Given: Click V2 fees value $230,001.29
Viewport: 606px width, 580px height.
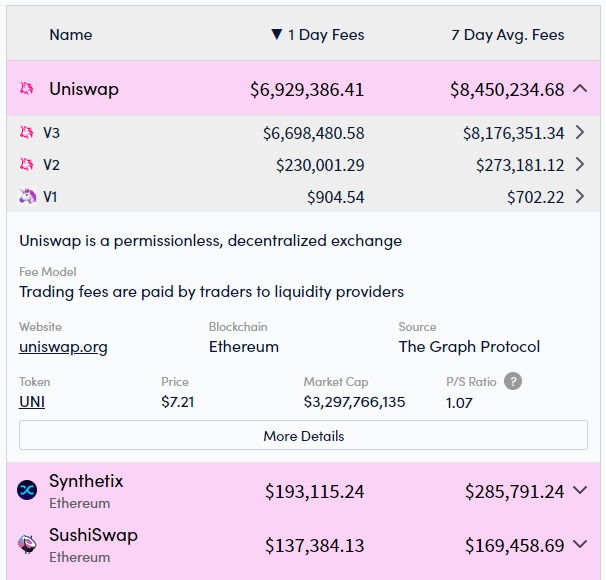Looking at the screenshot, I should click(320, 165).
